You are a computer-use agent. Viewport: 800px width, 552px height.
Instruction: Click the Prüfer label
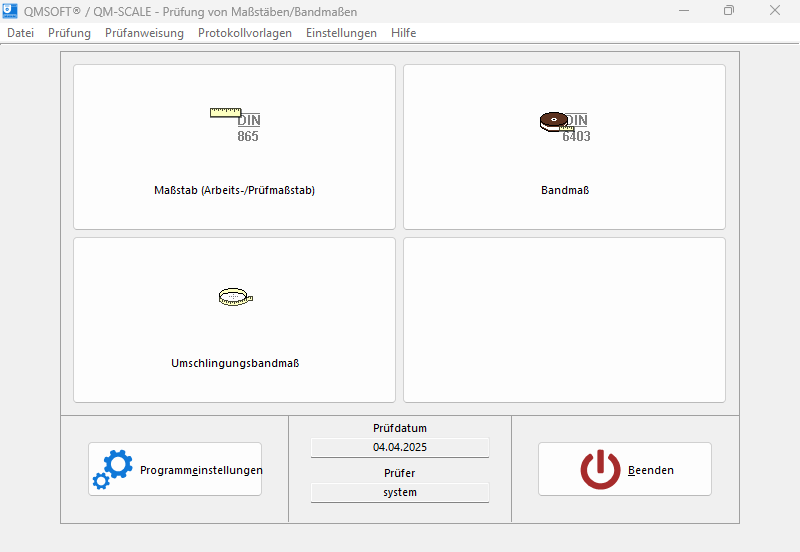tap(399, 473)
